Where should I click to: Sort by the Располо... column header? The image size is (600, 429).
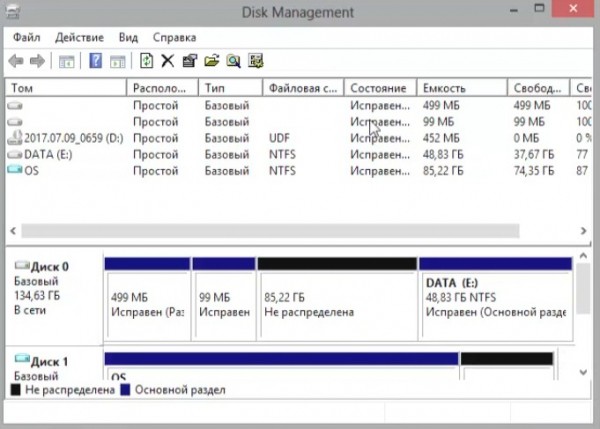[163, 88]
